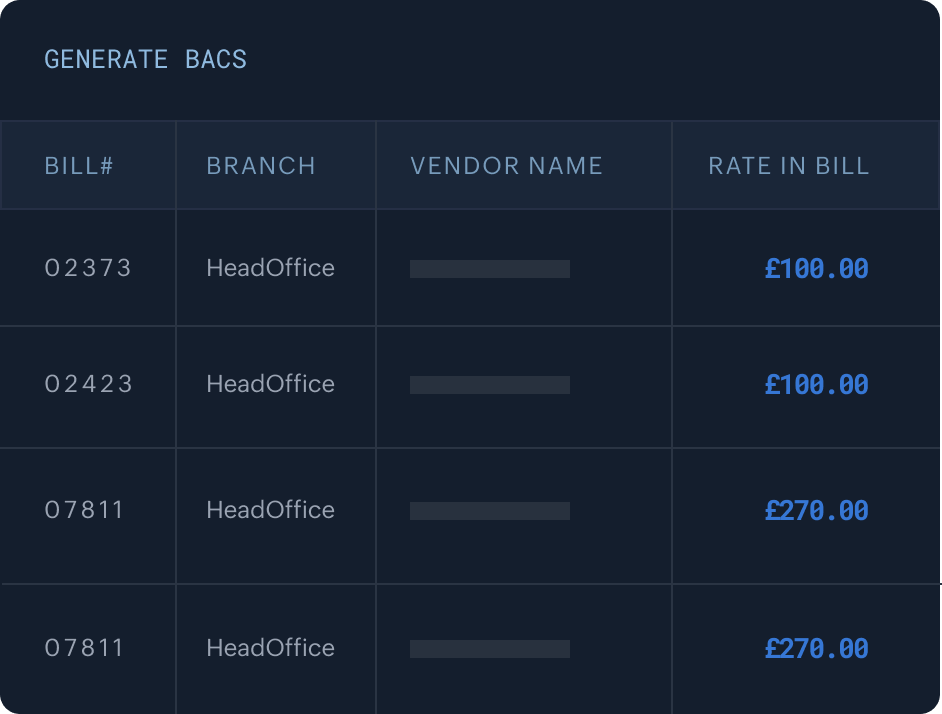942x714 pixels.
Task: Select the entire row for bill 02373
Action: tap(471, 268)
